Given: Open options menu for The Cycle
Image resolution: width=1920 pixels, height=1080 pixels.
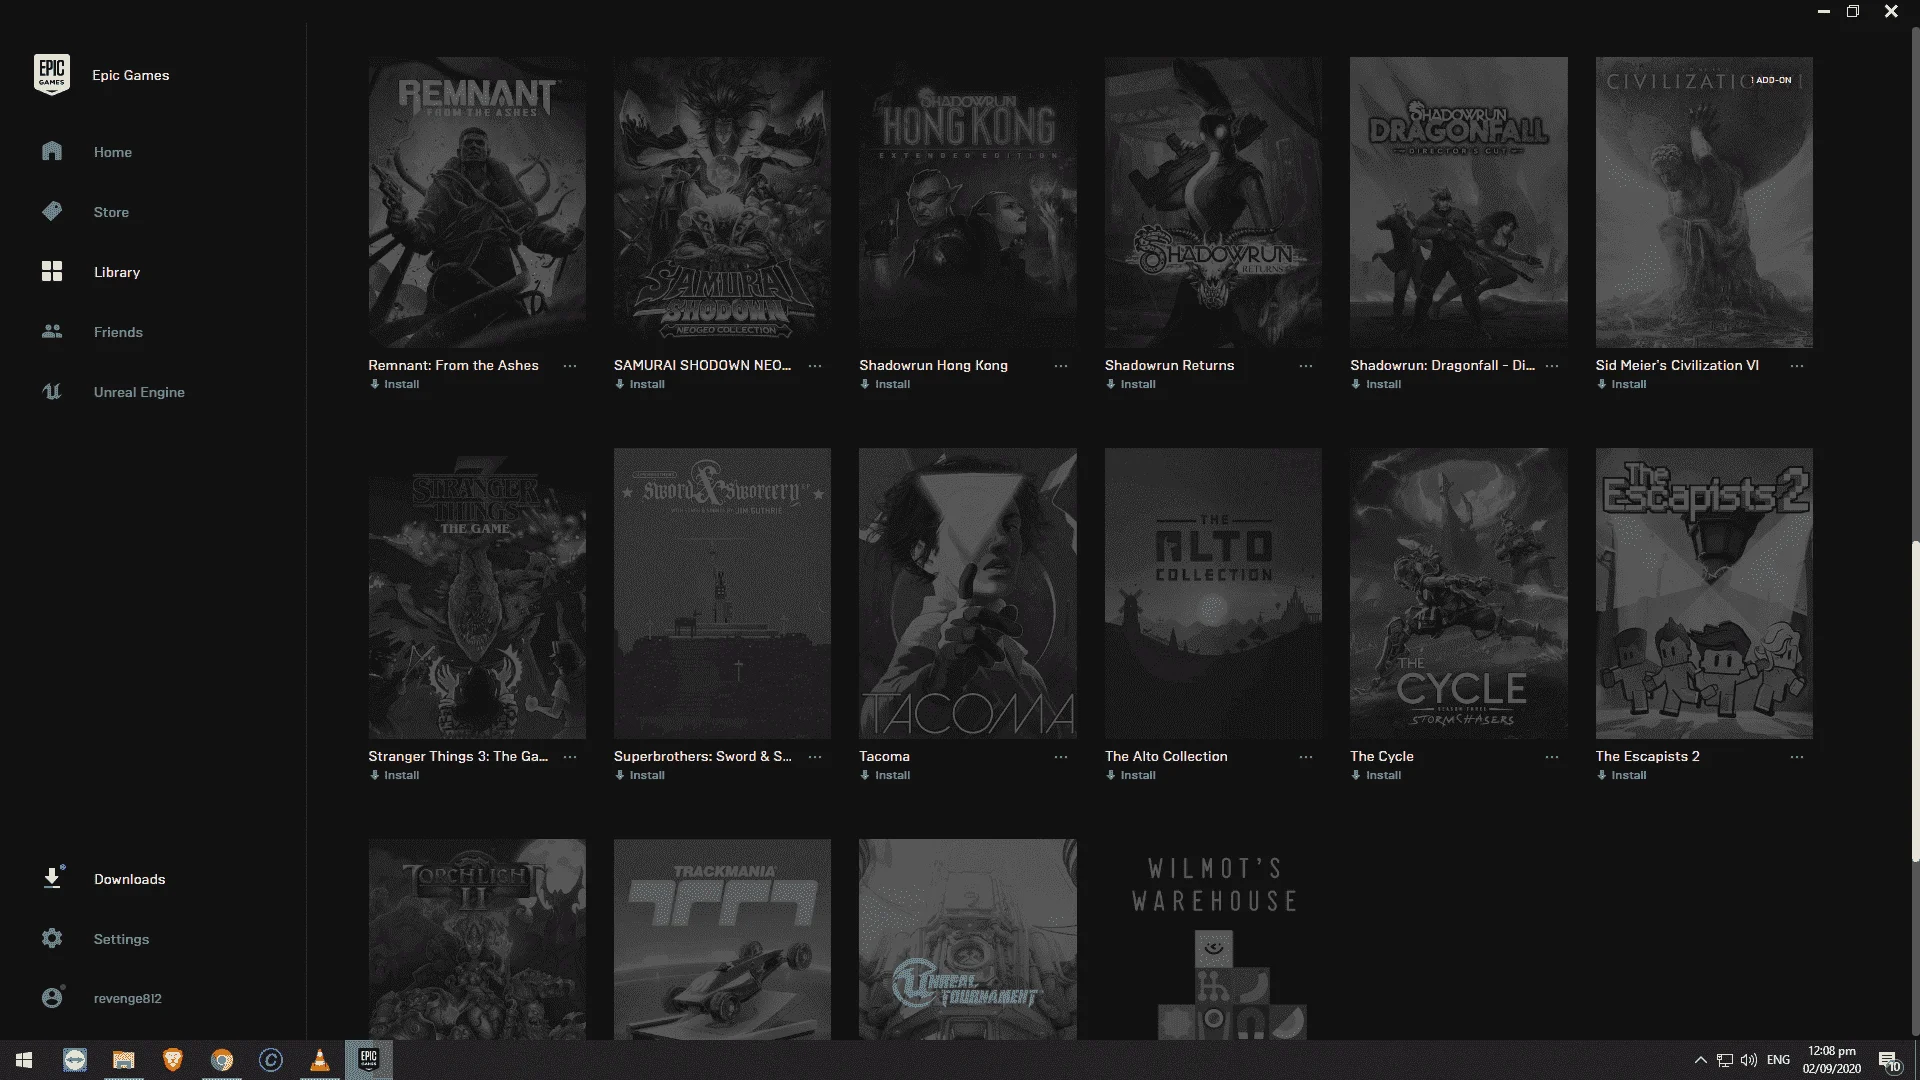Looking at the screenshot, I should [x=1552, y=757].
